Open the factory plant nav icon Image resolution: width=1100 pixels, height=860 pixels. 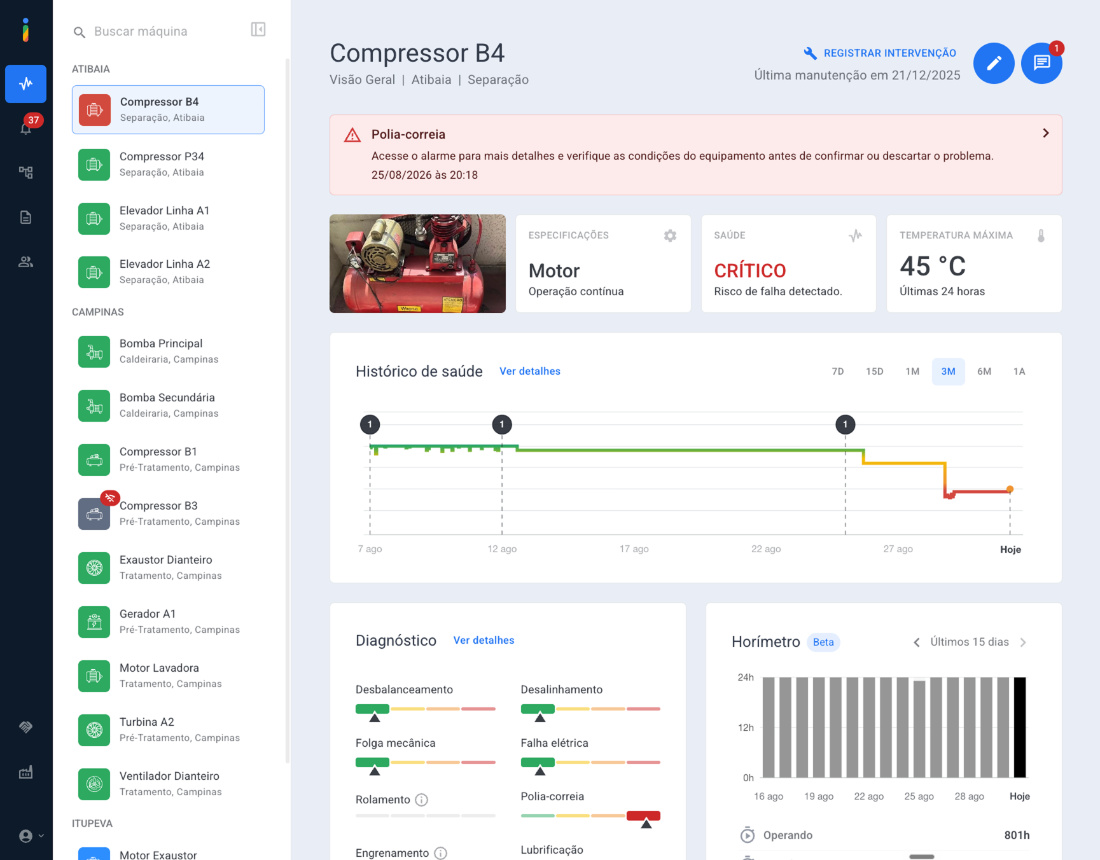(26, 772)
